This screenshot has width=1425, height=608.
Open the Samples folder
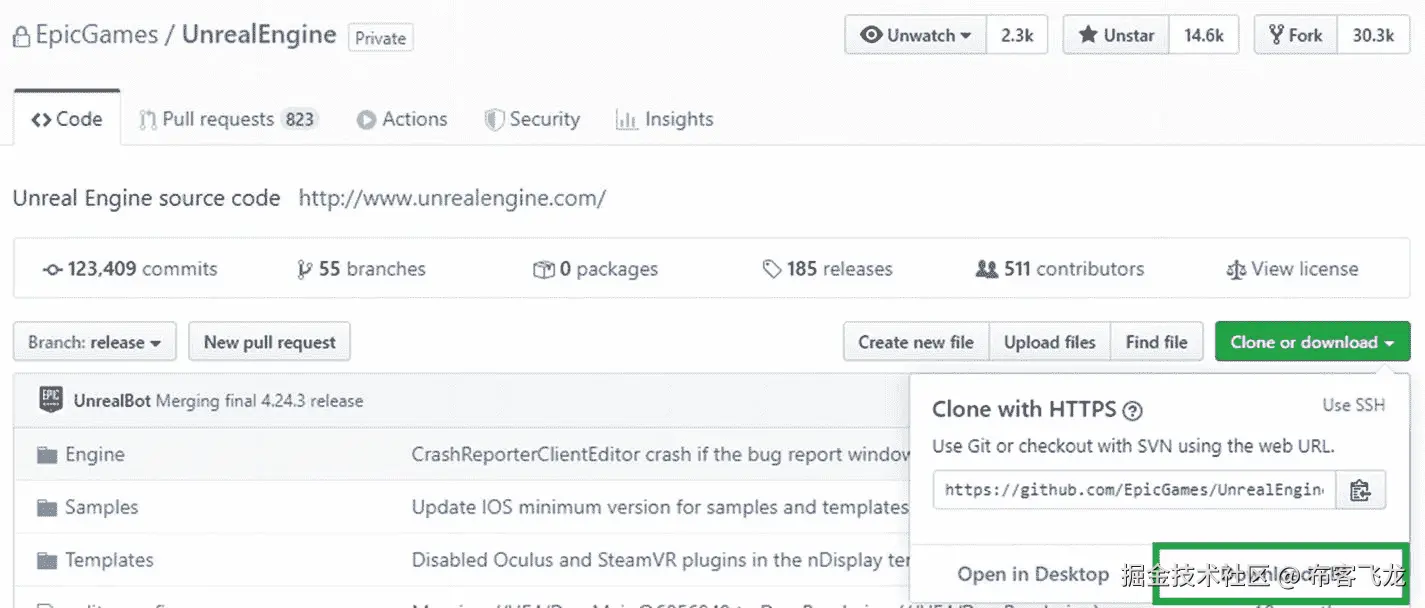102,507
